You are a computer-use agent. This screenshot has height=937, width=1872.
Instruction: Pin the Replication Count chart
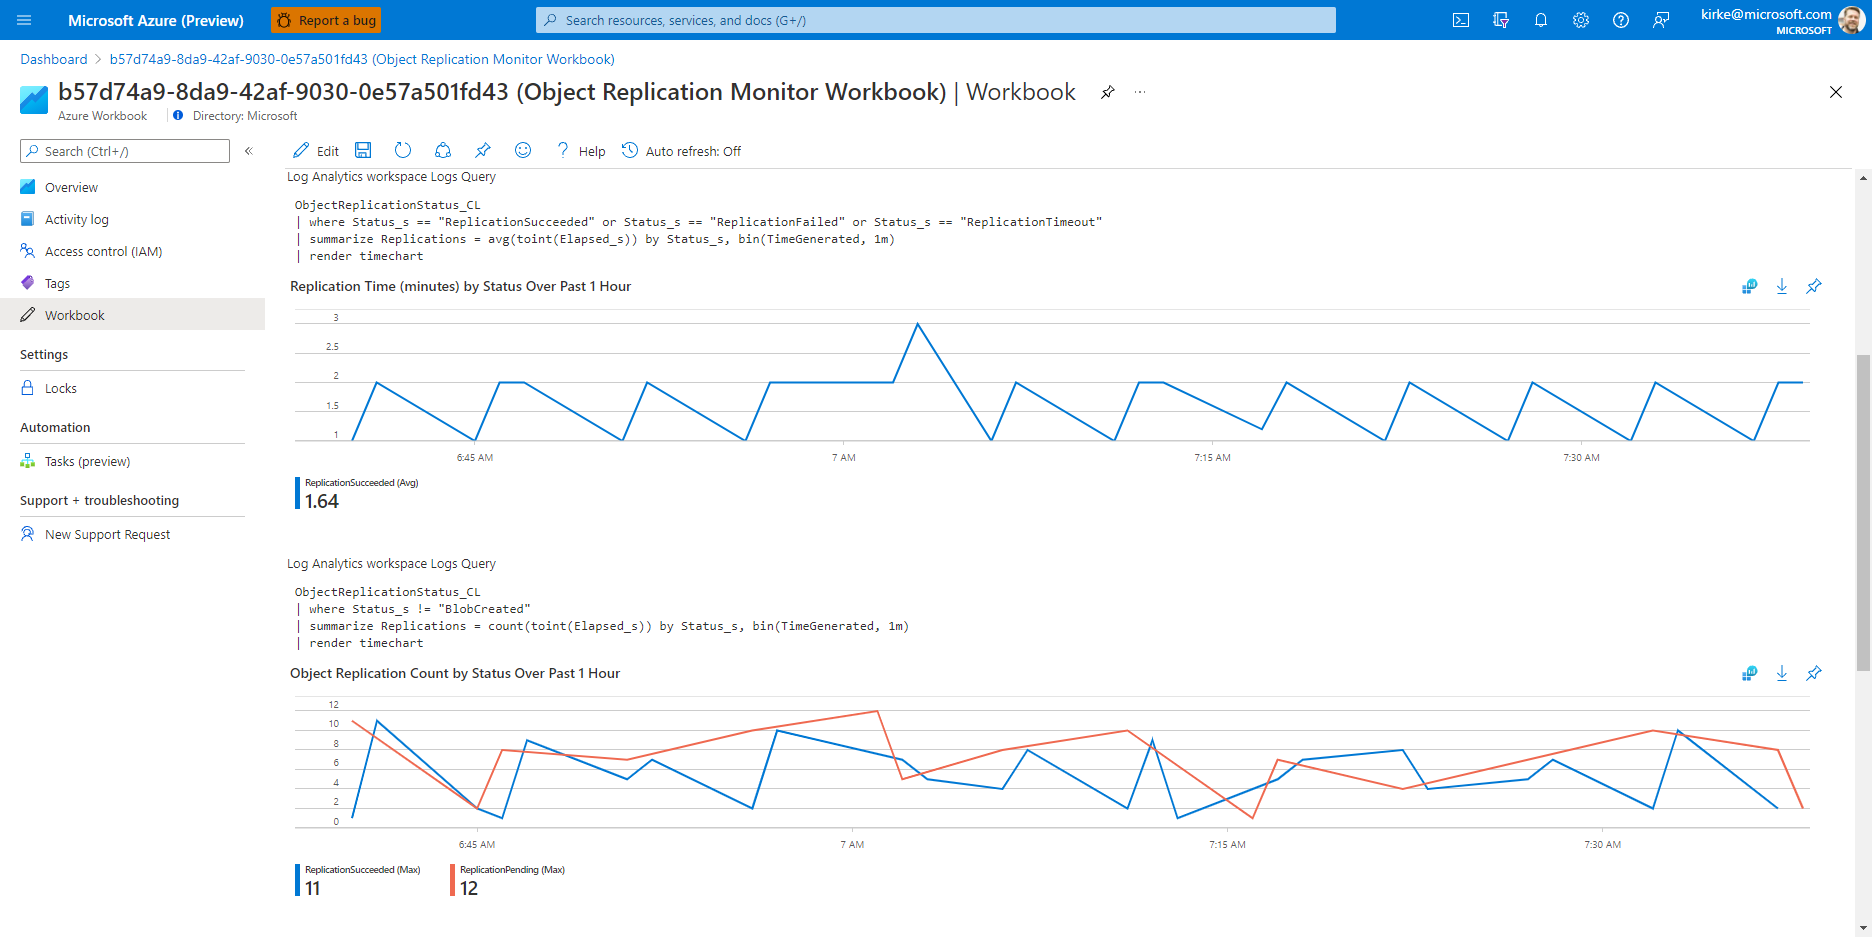pos(1814,673)
